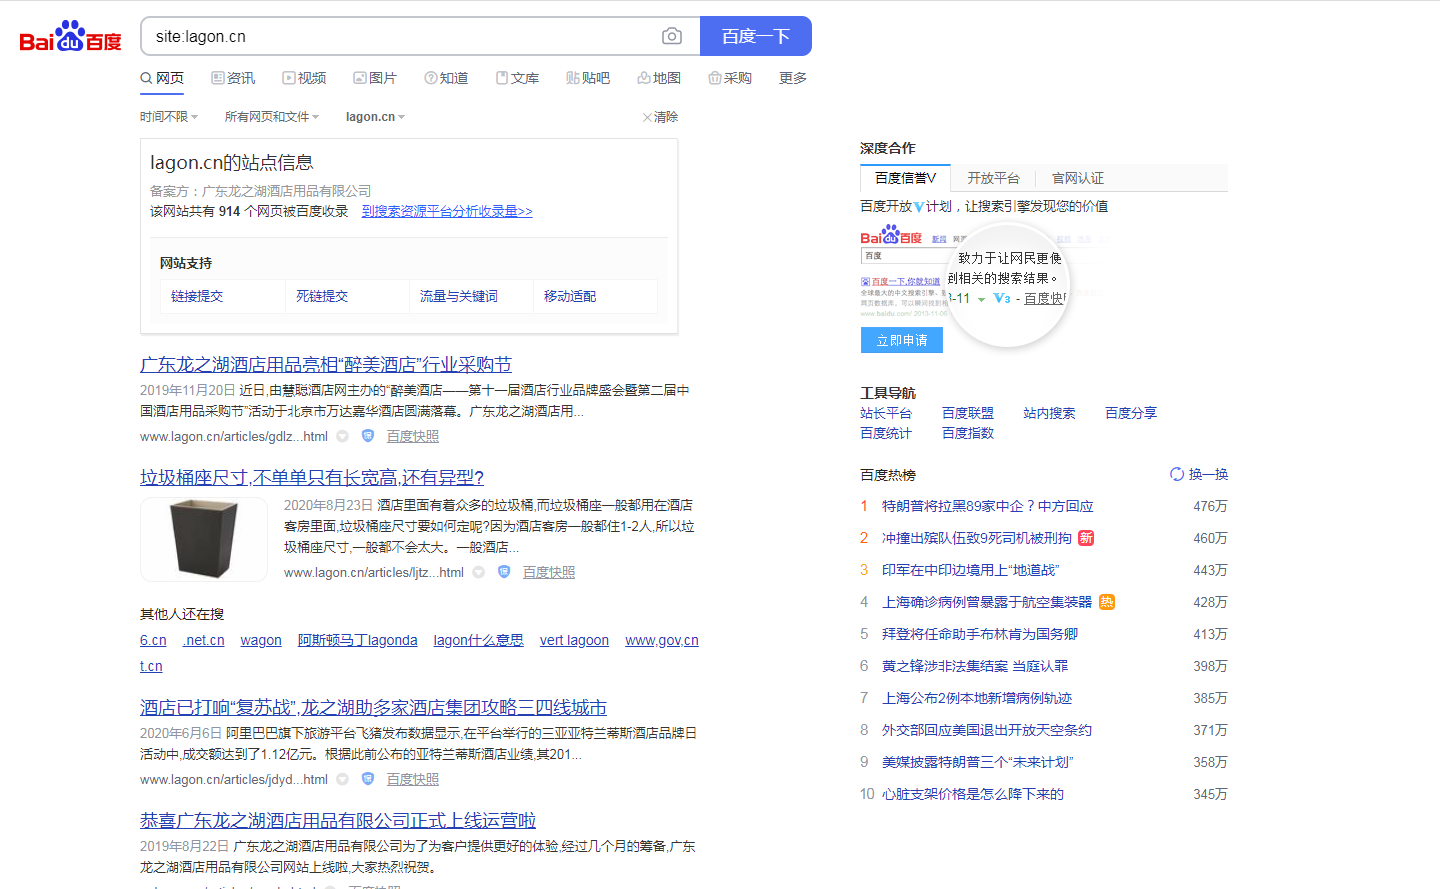Open the 贴吧 tab
The height and width of the screenshot is (889, 1440).
coord(588,78)
